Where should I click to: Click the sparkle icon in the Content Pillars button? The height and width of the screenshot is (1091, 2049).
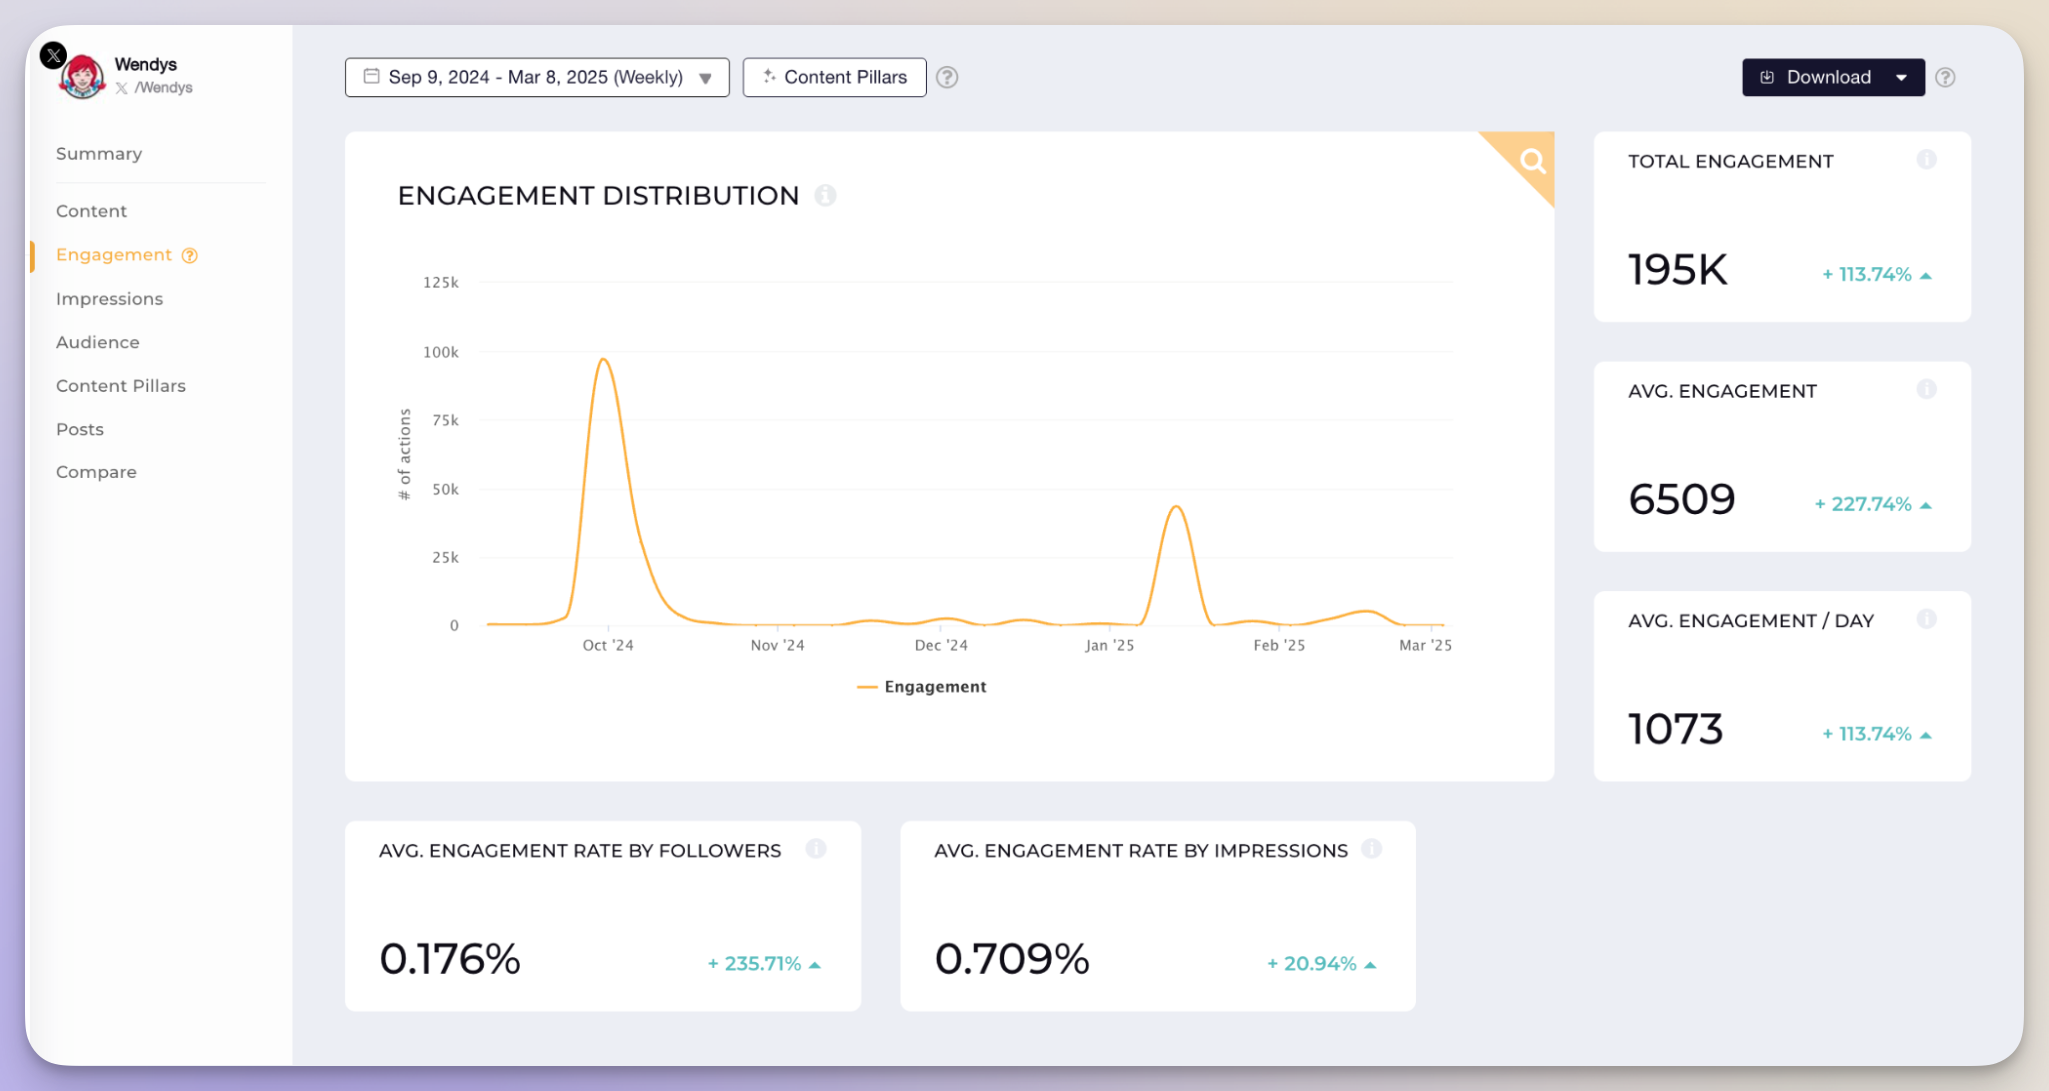(769, 76)
